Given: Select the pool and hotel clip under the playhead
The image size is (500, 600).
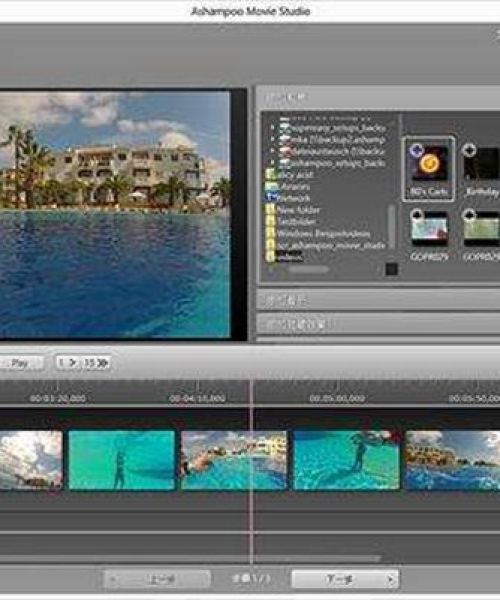Looking at the screenshot, I should click(234, 460).
